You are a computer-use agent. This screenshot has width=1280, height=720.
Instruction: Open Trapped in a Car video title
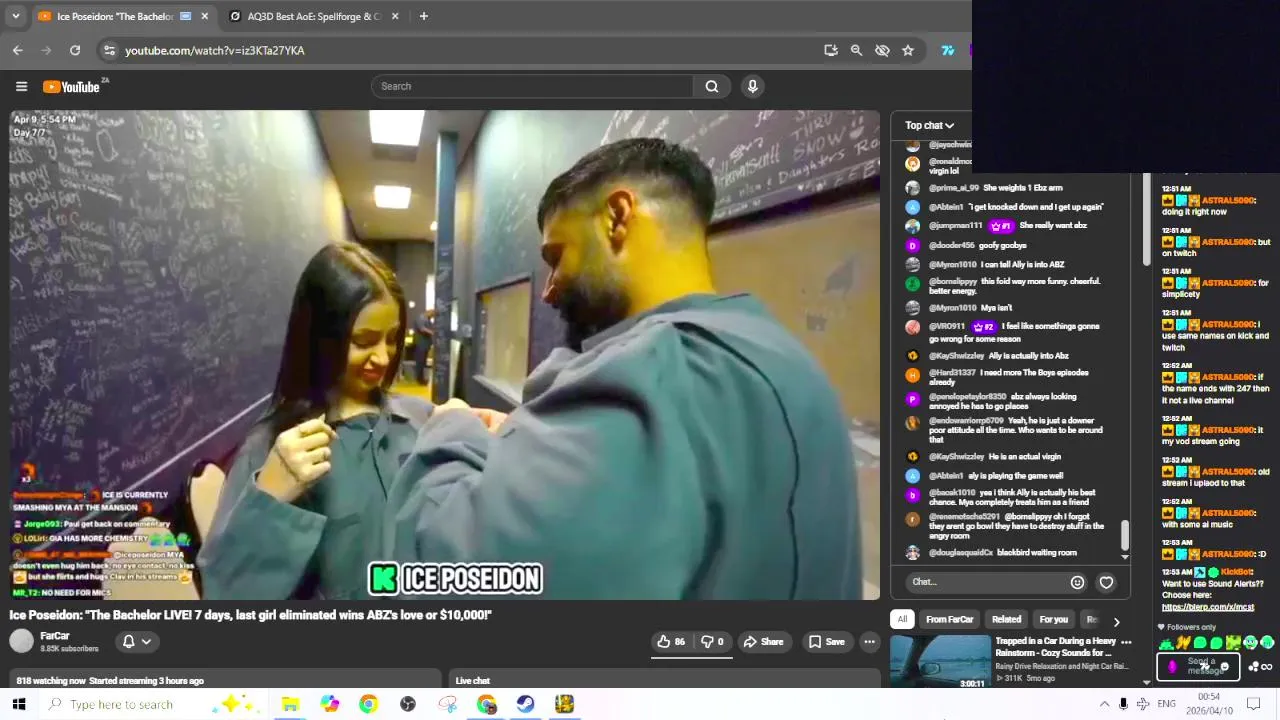tap(1055, 647)
